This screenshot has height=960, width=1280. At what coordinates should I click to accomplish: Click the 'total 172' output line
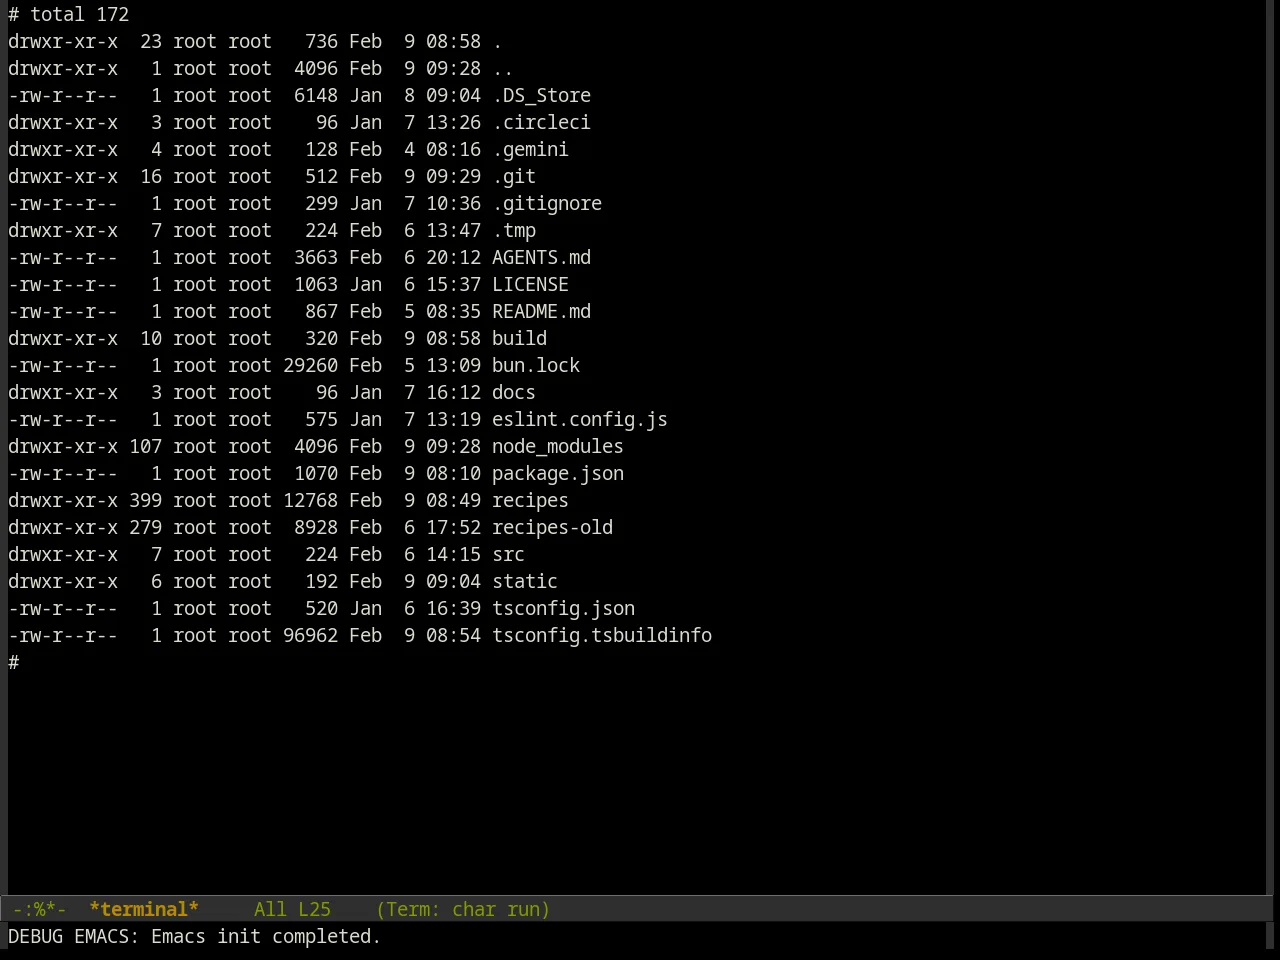pyautogui.click(x=80, y=14)
